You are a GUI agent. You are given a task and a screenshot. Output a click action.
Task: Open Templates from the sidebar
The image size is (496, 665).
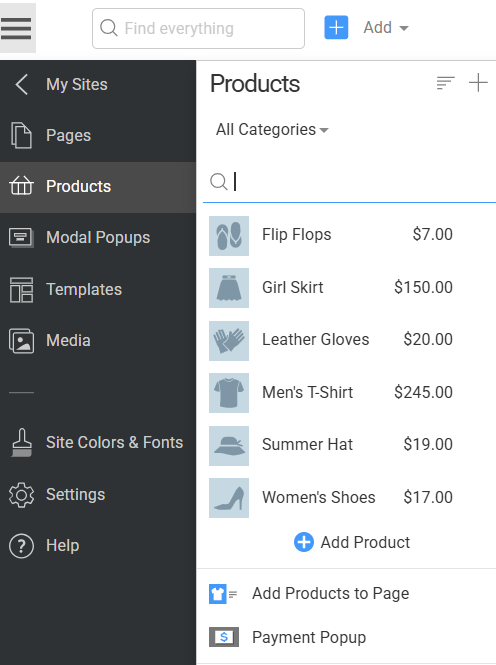tap(98, 289)
